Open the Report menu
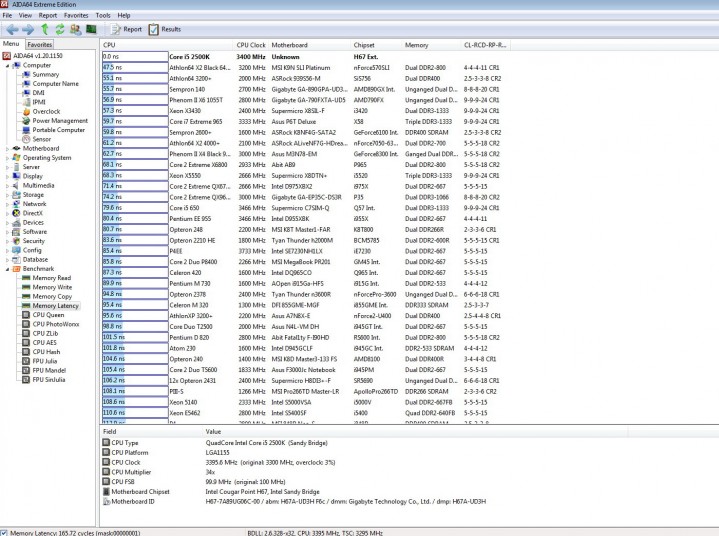 coord(48,15)
